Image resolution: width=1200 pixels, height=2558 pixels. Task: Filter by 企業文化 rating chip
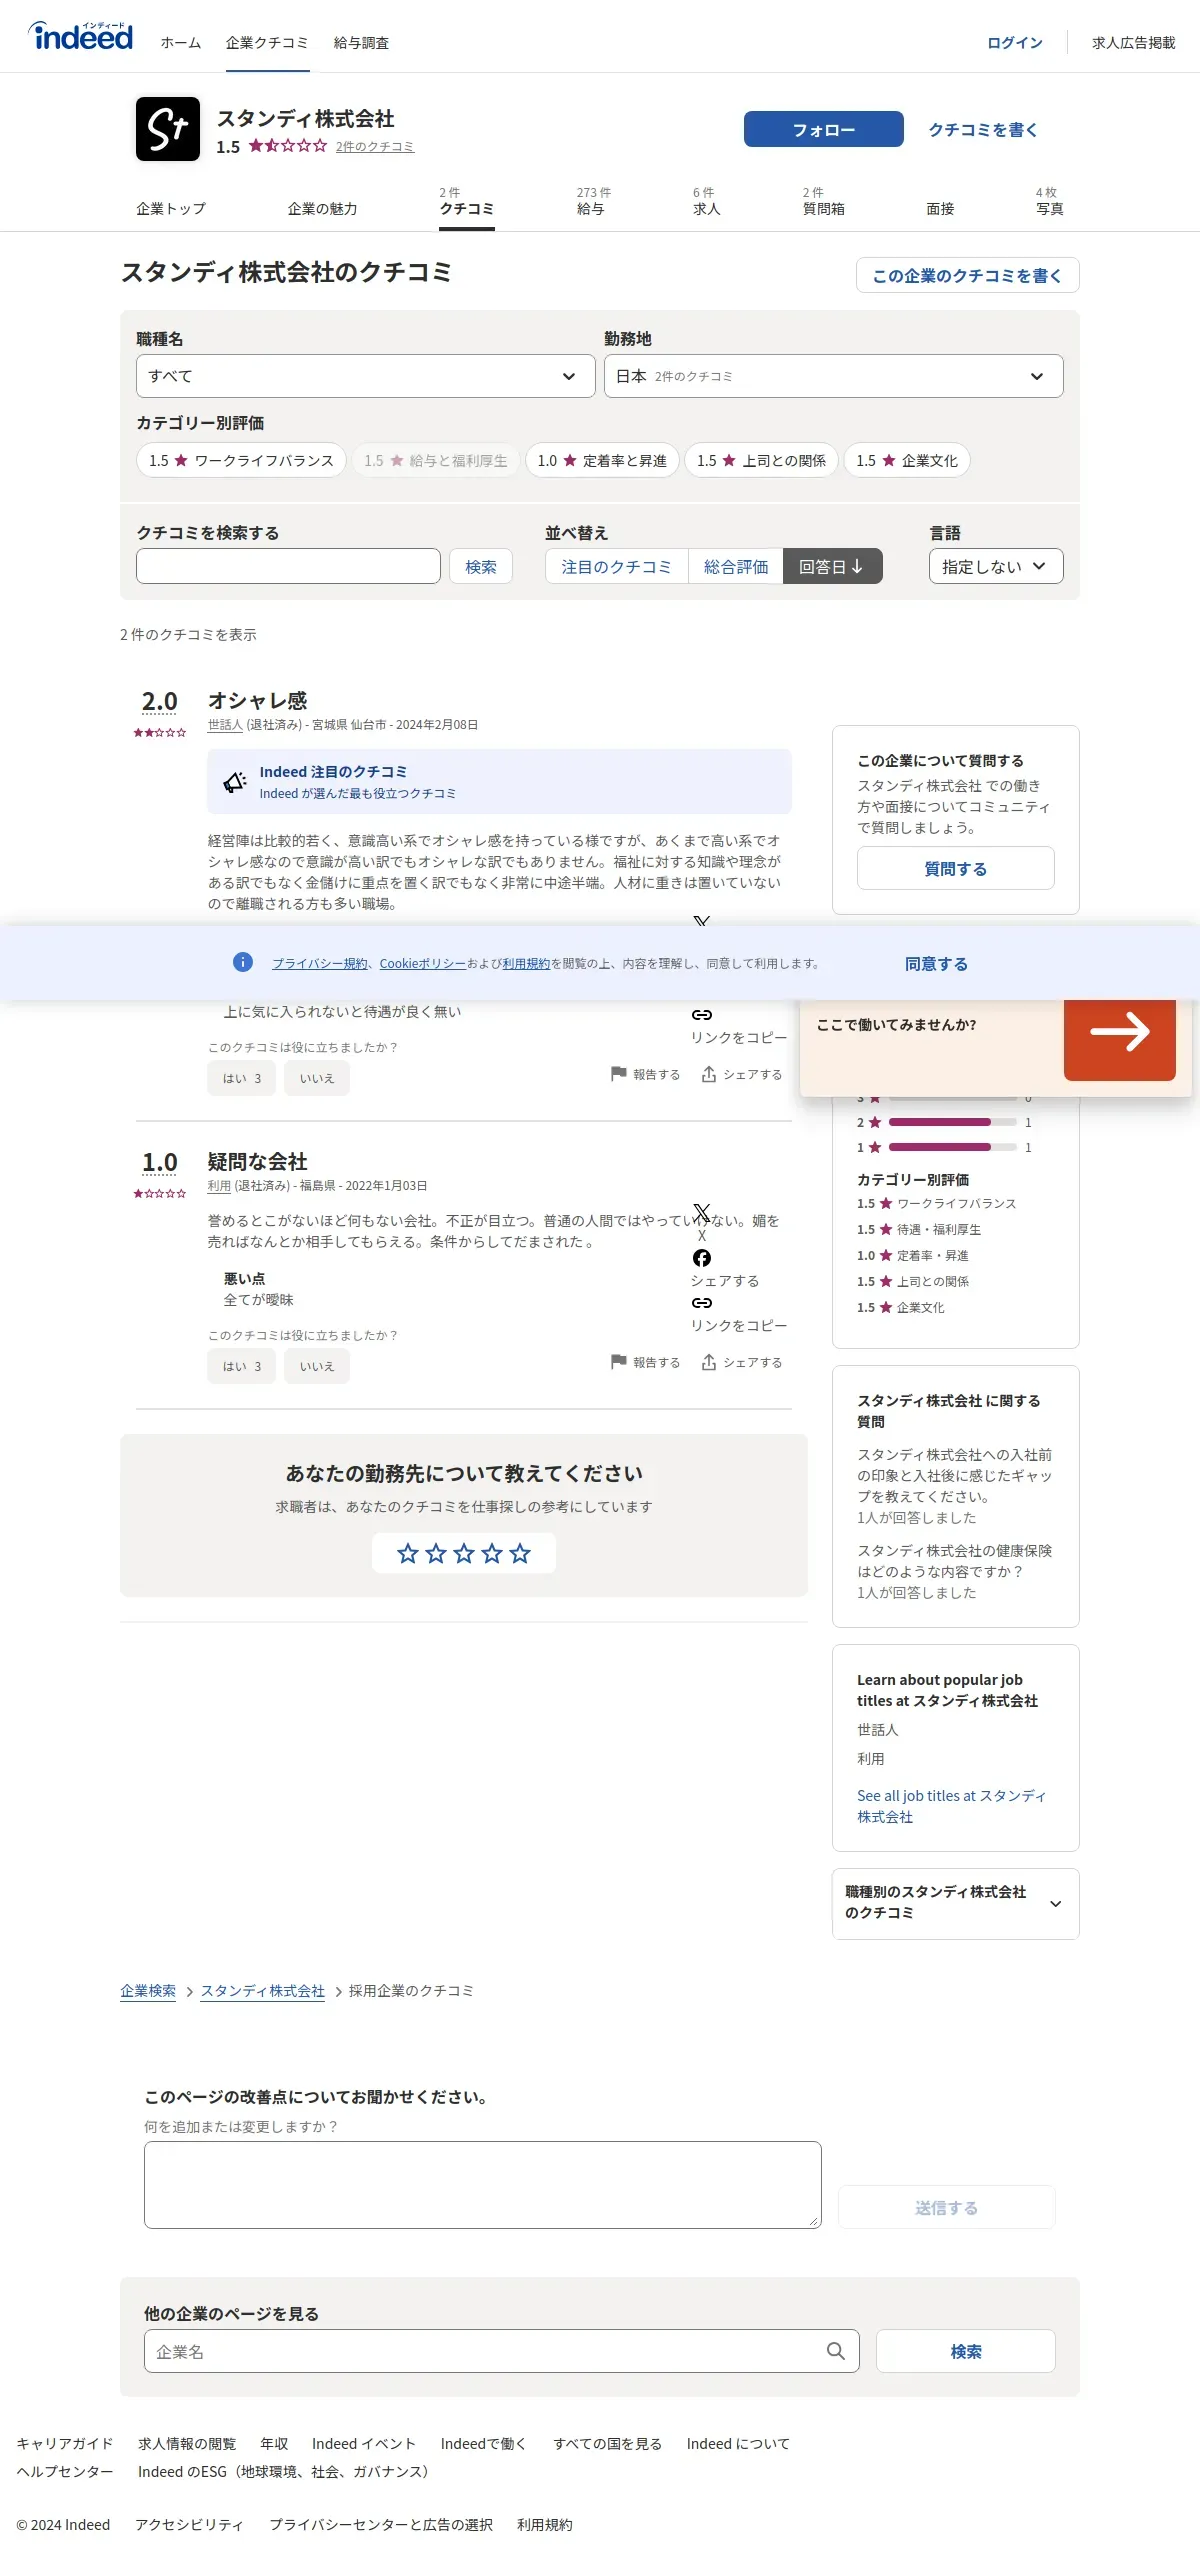[x=907, y=460]
